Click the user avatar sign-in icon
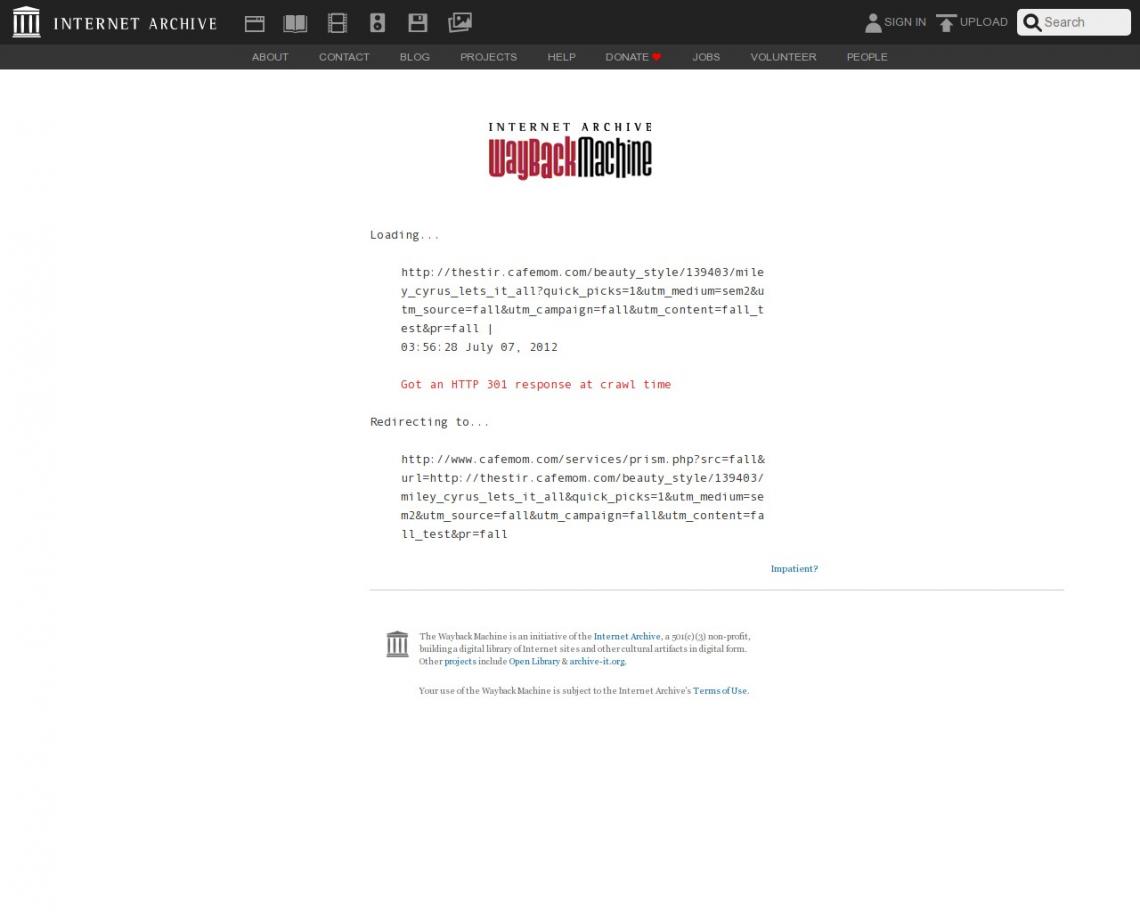This screenshot has width=1140, height=912. (873, 23)
